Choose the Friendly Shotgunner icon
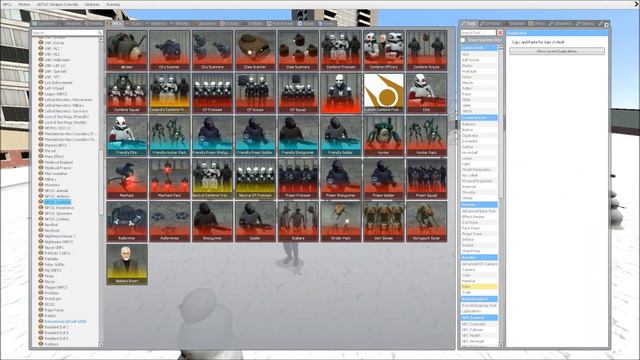Screen dimensions: 640x360 298,136
